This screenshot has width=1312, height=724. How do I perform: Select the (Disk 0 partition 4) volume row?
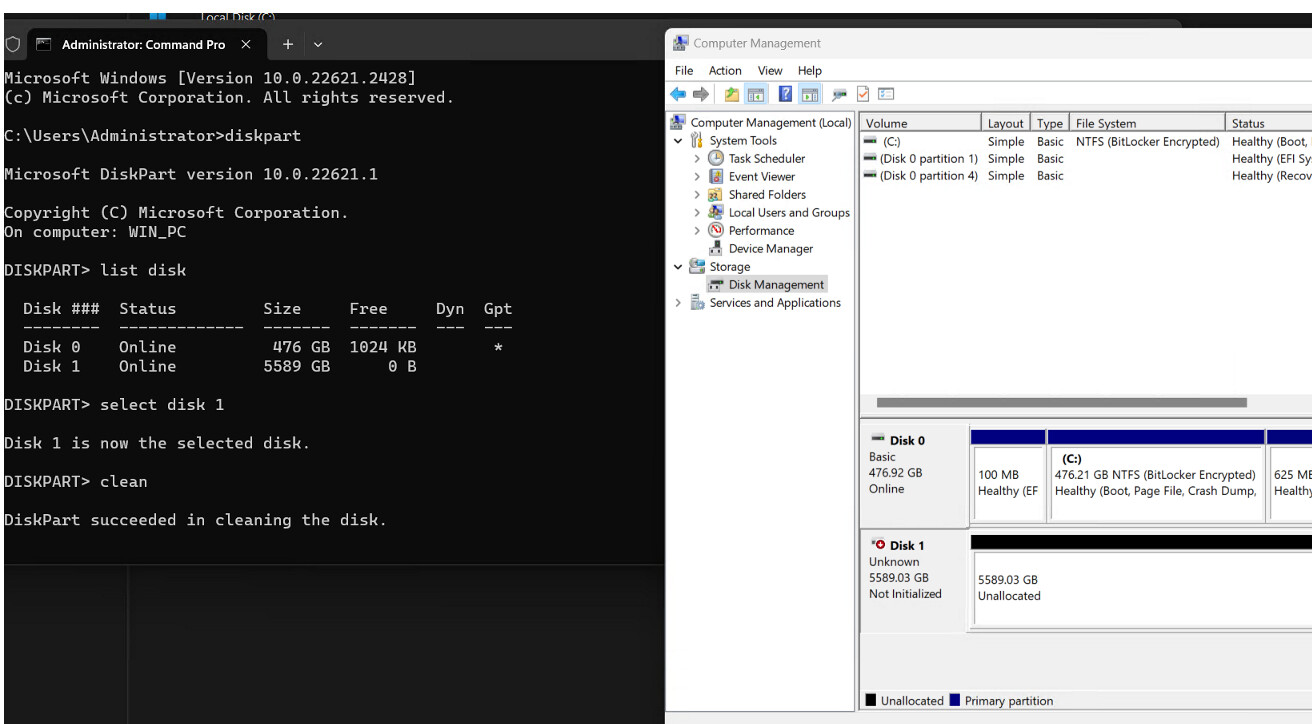point(1085,176)
